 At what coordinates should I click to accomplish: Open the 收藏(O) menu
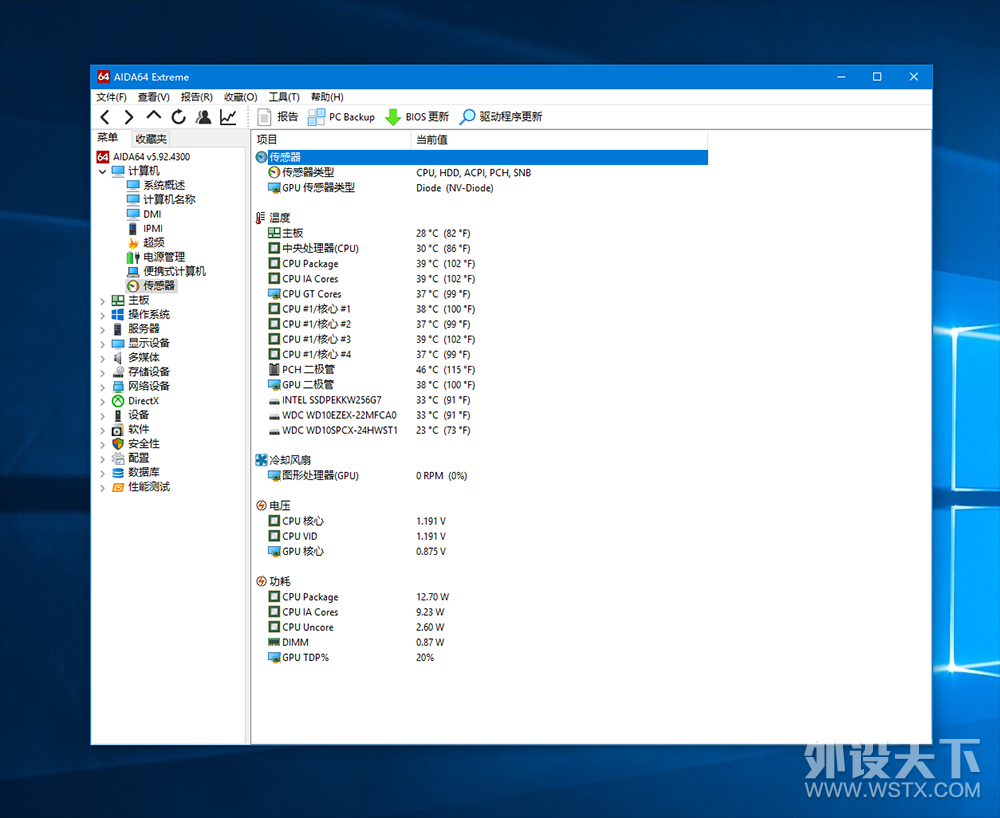coord(240,97)
